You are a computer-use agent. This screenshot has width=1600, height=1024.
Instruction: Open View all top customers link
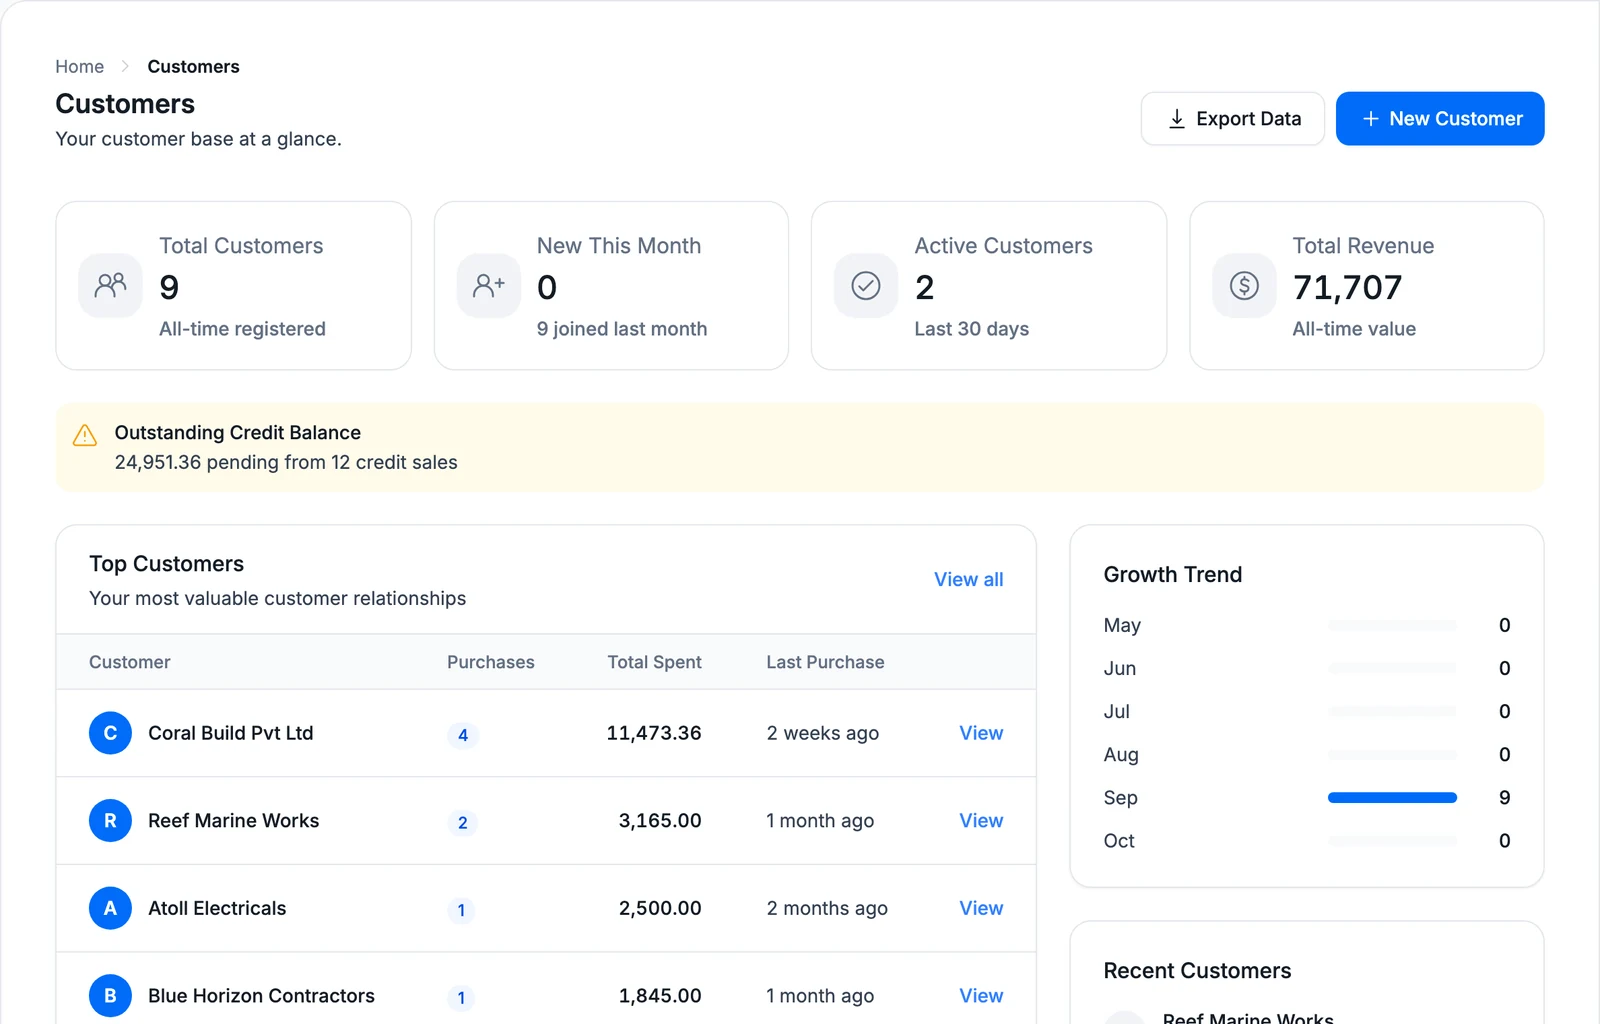tap(968, 579)
